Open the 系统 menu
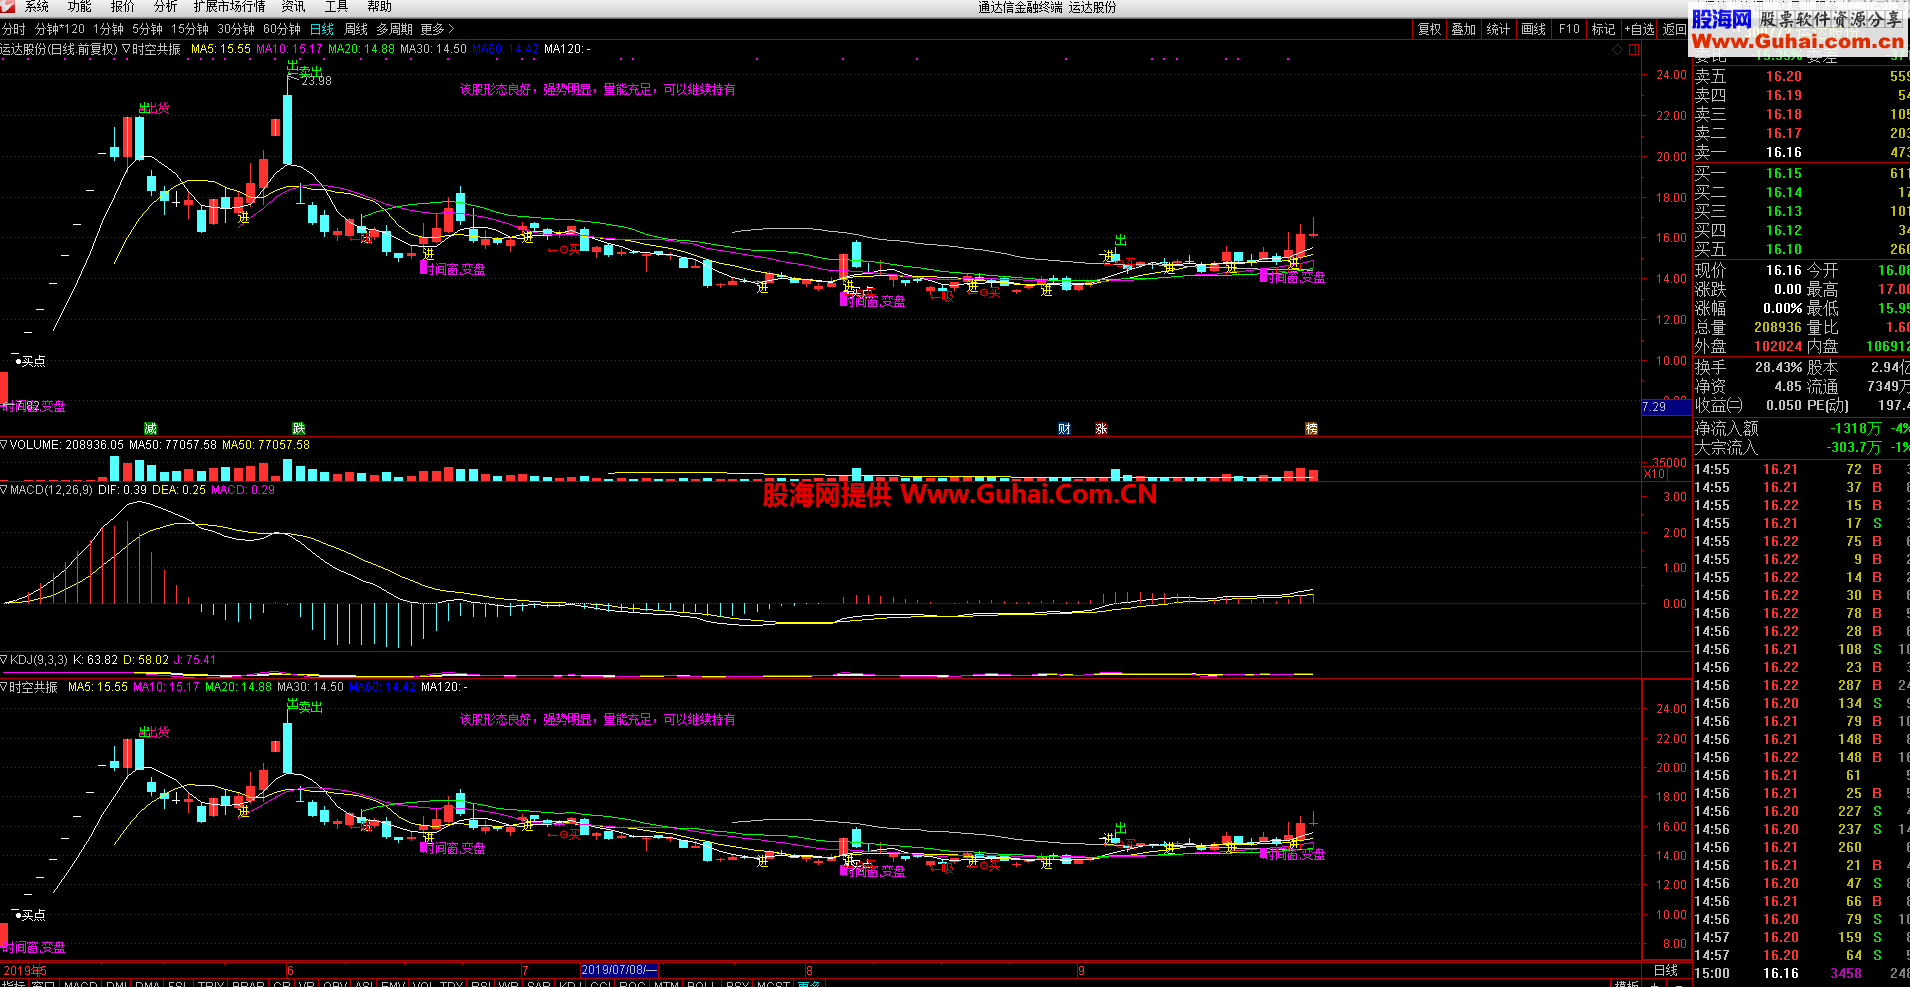This screenshot has height=987, width=1910. click(x=37, y=7)
